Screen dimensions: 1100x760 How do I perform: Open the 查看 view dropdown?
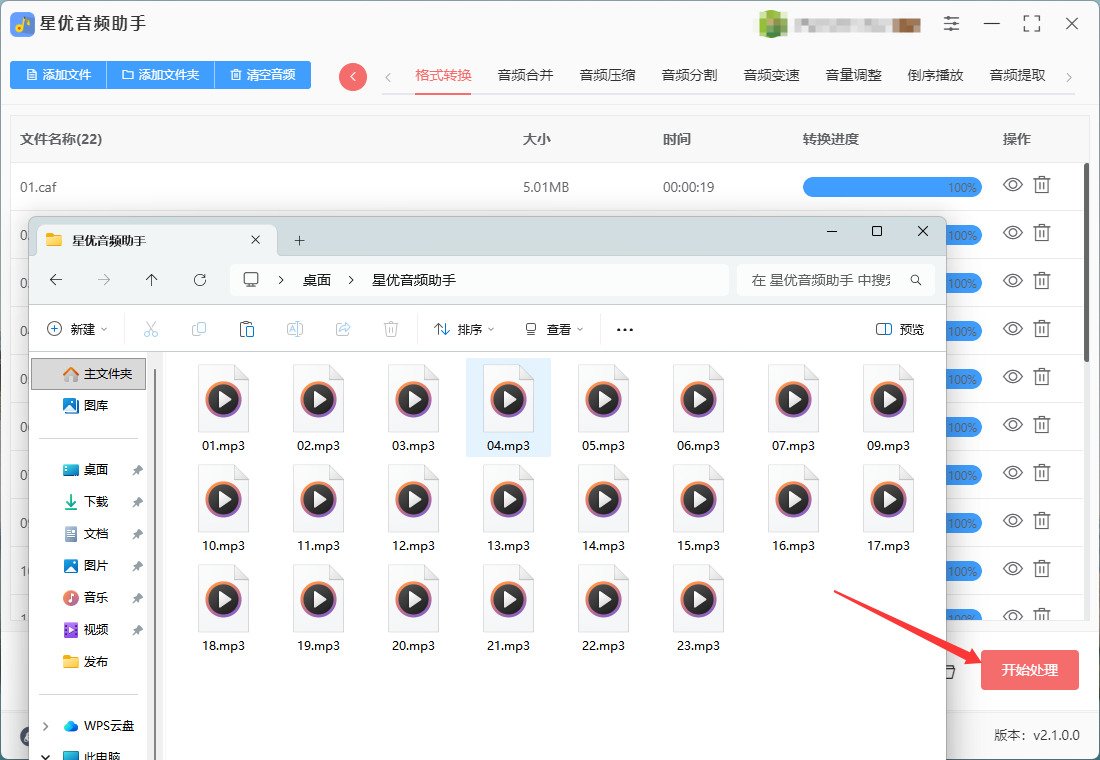click(x=554, y=329)
